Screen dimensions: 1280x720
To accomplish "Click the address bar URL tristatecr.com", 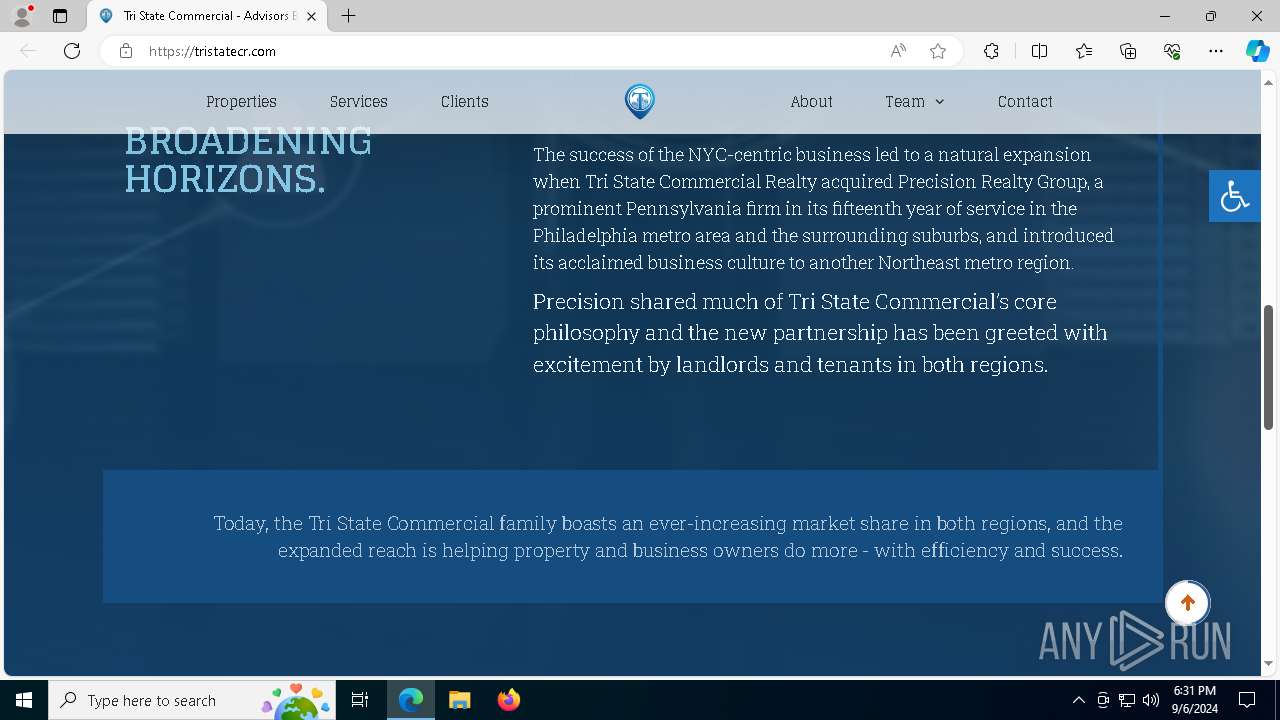I will [212, 51].
